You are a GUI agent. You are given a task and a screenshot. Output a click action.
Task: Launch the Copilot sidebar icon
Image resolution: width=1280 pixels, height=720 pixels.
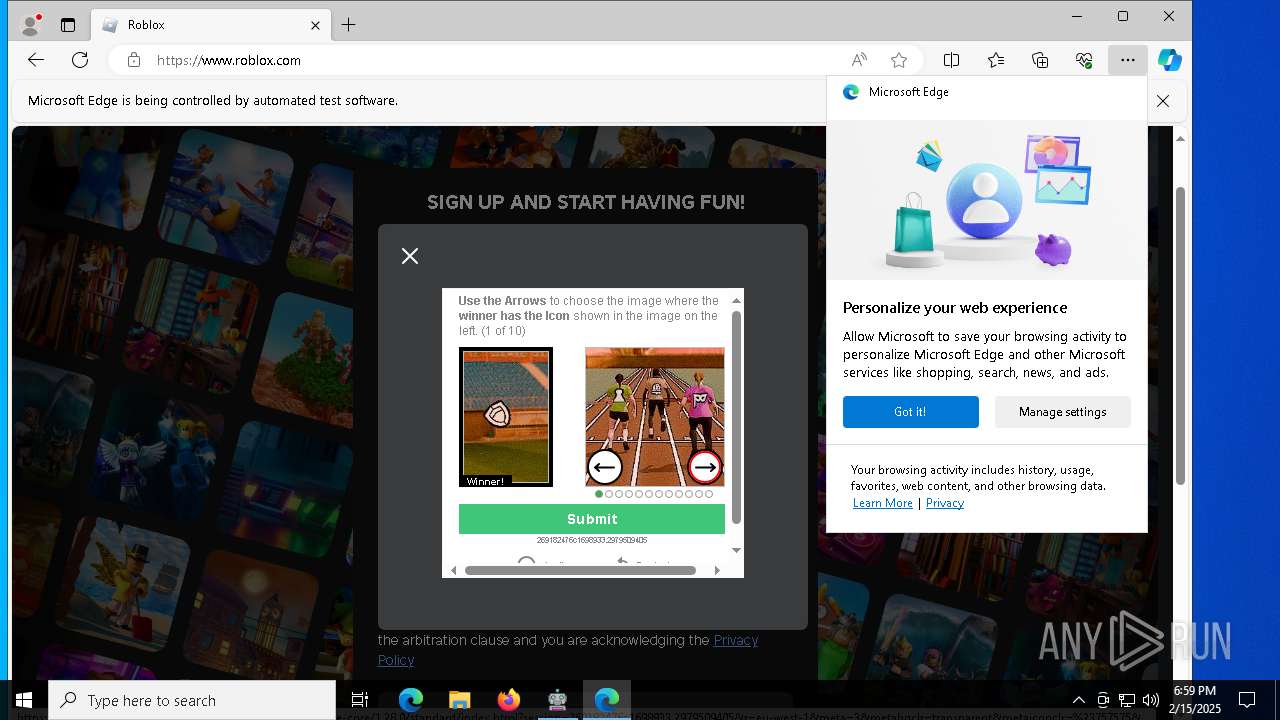[x=1169, y=60]
